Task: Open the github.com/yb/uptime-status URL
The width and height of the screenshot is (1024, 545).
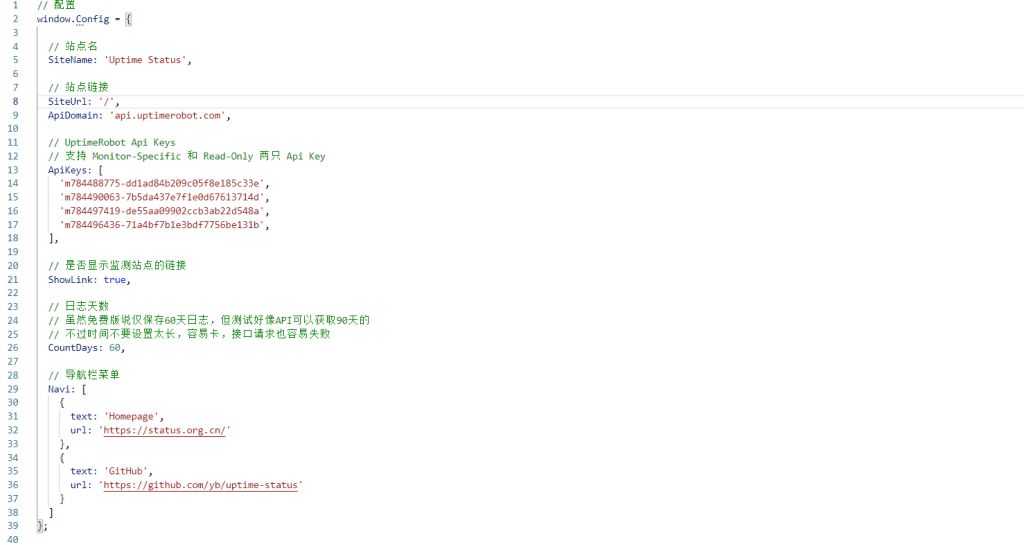Action: click(x=200, y=485)
